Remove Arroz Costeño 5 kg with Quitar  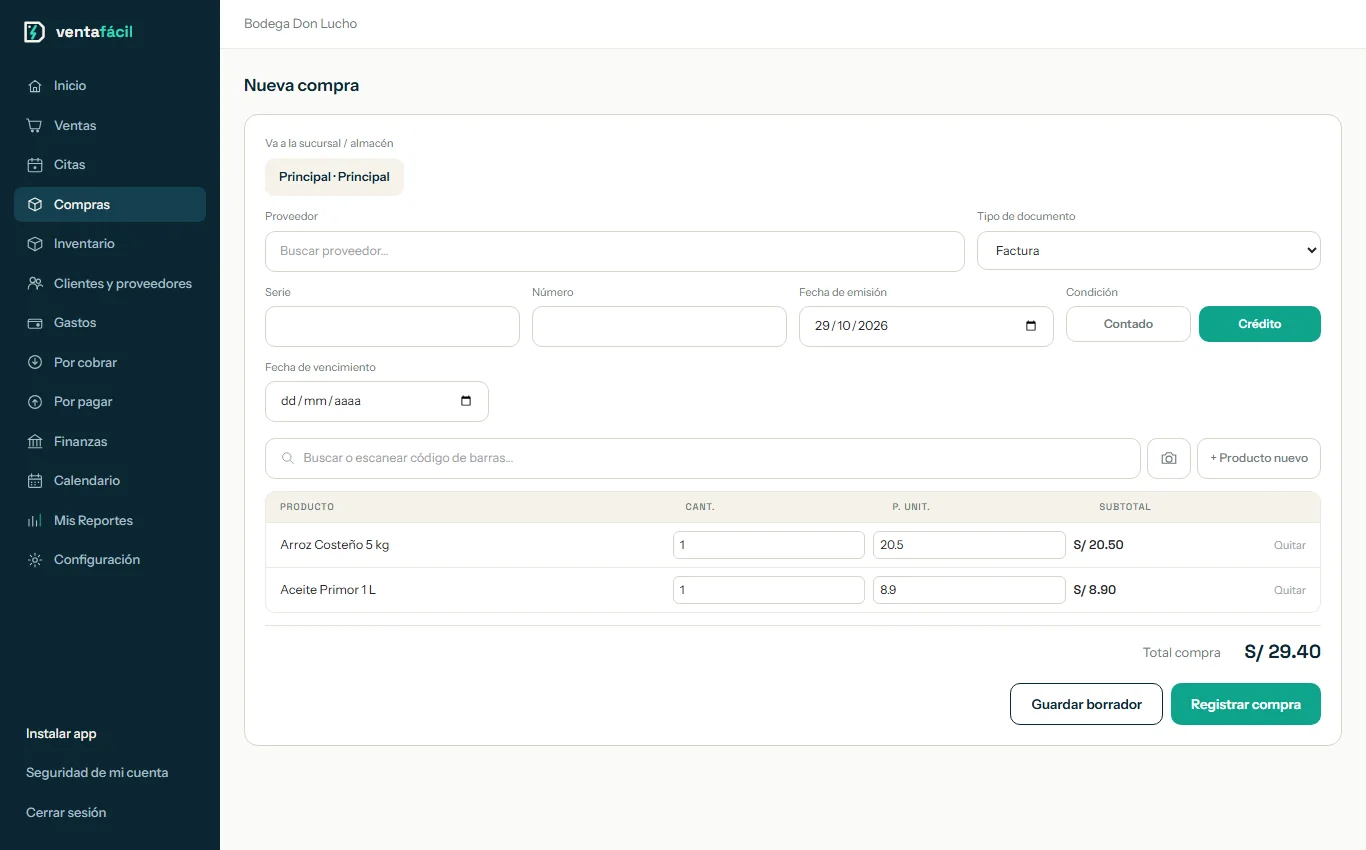tap(1290, 545)
